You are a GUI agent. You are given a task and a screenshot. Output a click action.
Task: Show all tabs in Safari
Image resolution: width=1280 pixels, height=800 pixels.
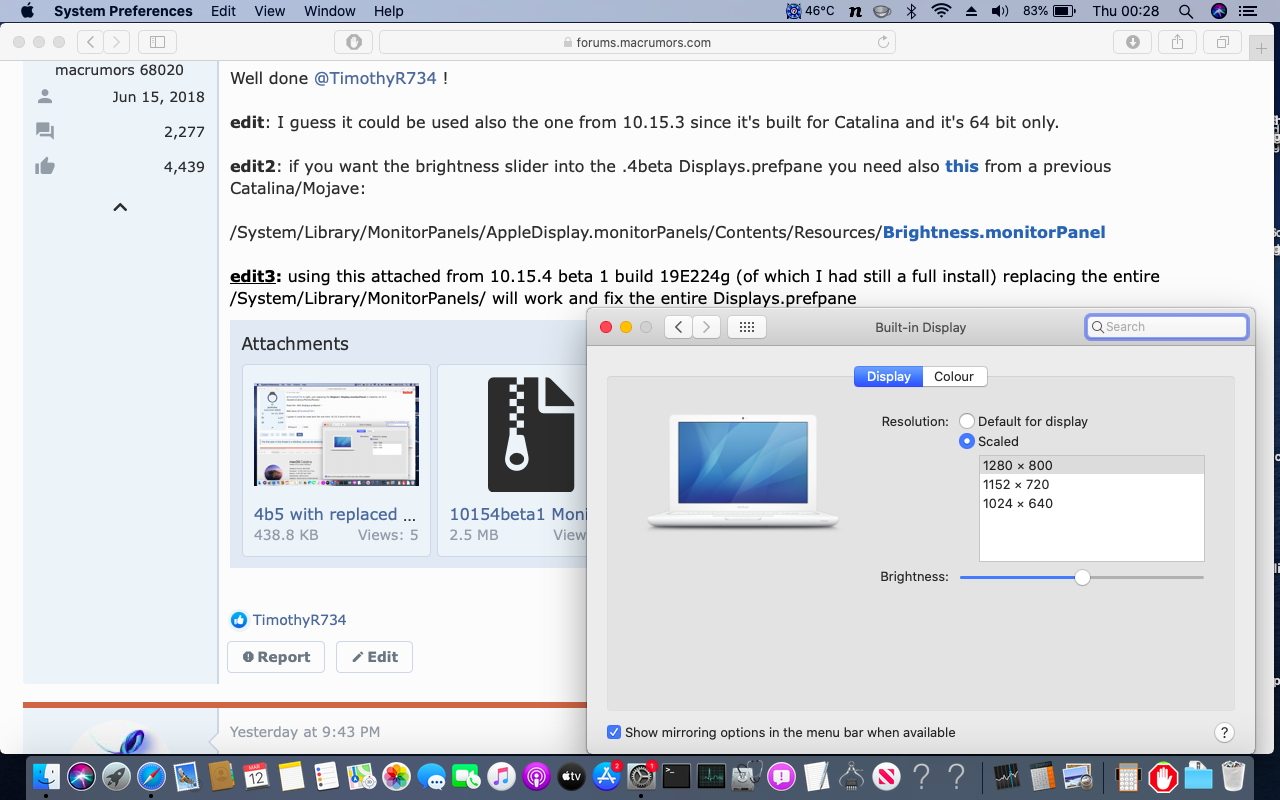pyautogui.click(x=1223, y=42)
